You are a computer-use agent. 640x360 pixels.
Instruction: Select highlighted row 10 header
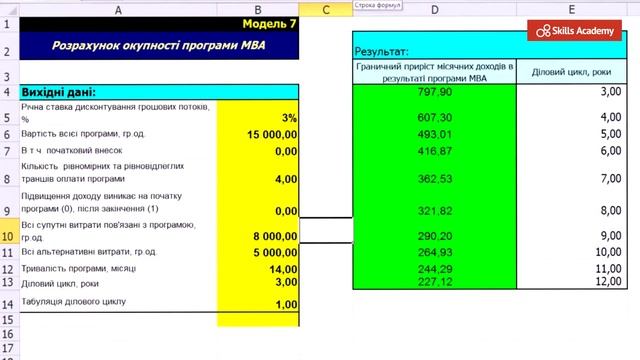point(9,231)
